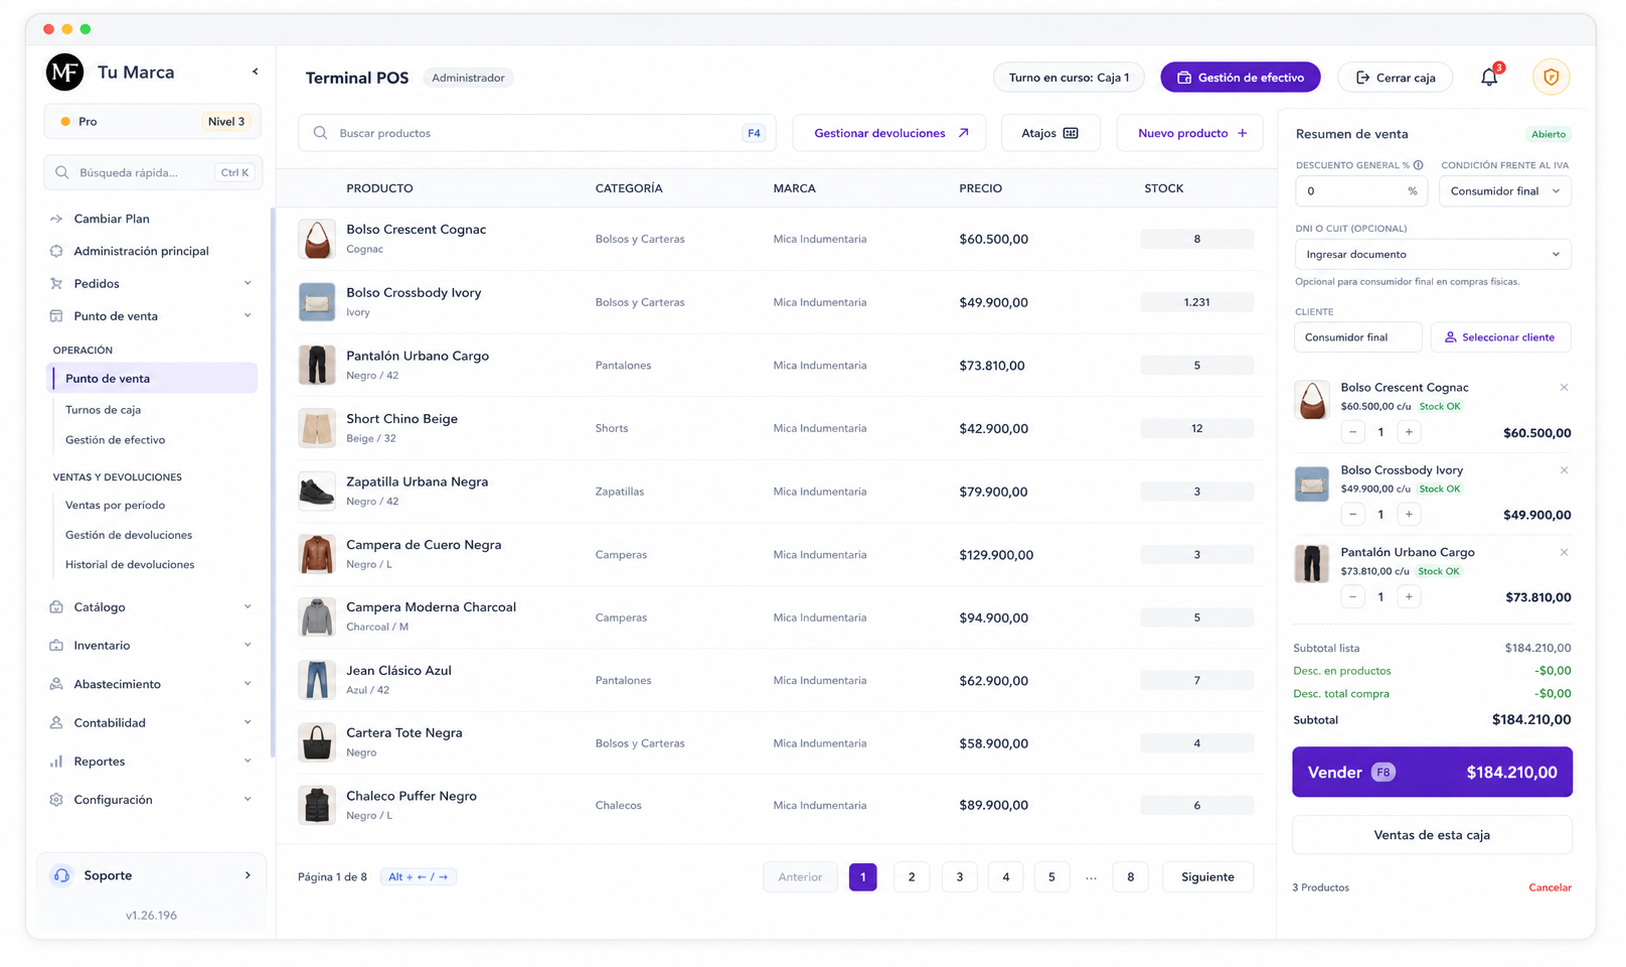Open the sidebar Gestión de efectivo item

(x=115, y=440)
